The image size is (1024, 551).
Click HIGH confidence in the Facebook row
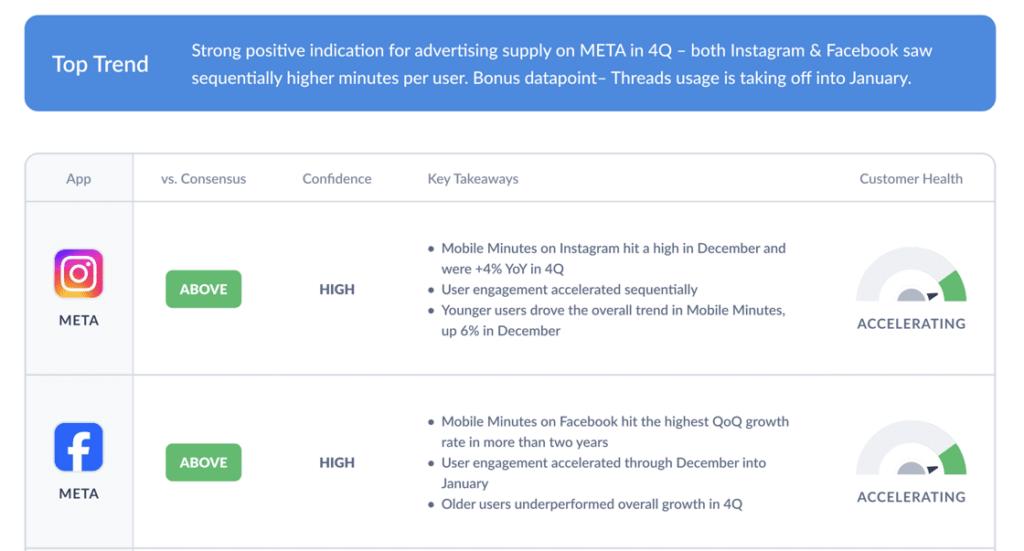[337, 462]
